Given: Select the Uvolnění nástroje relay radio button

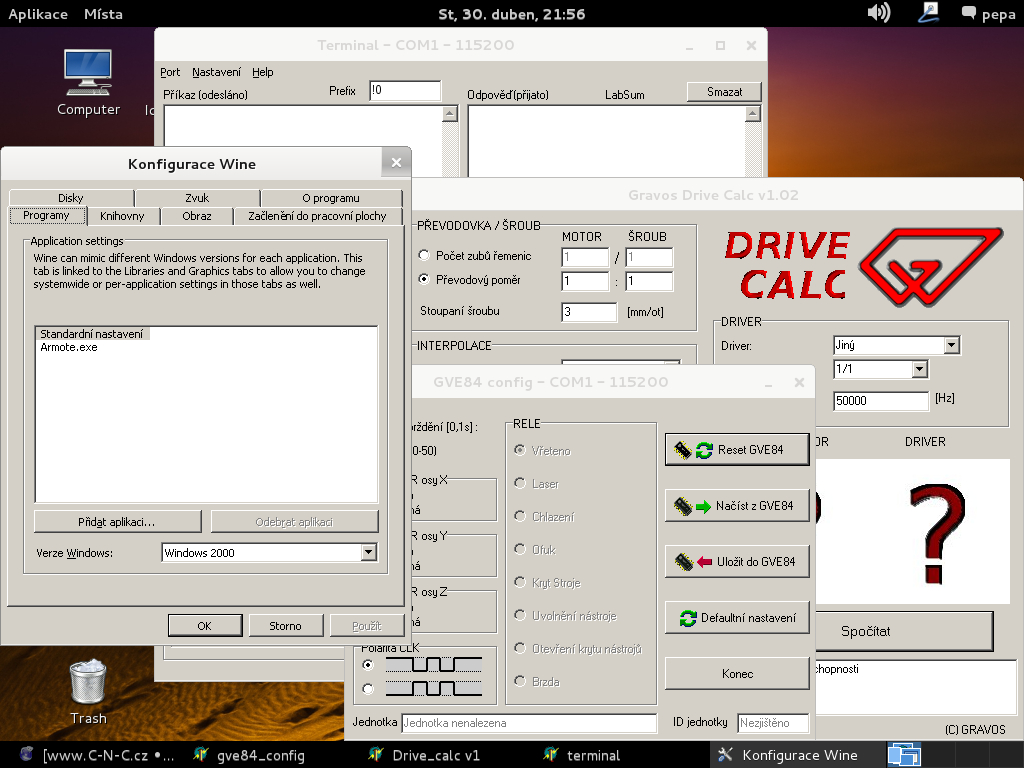Looking at the screenshot, I should (x=520, y=615).
